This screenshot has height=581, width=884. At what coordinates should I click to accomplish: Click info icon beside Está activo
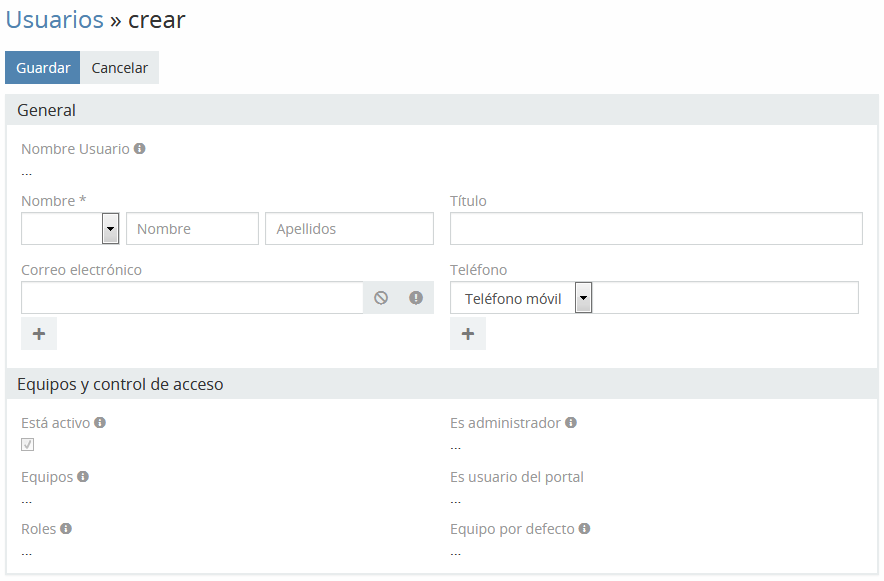(x=100, y=423)
